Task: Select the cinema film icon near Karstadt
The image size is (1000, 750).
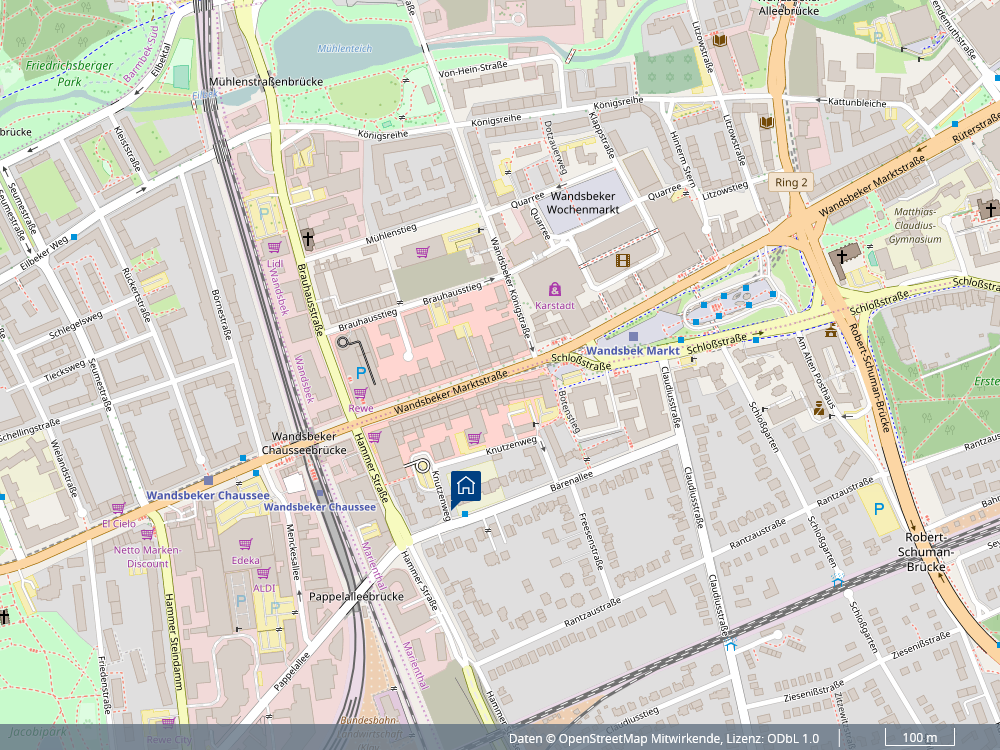Action: pyautogui.click(x=624, y=261)
